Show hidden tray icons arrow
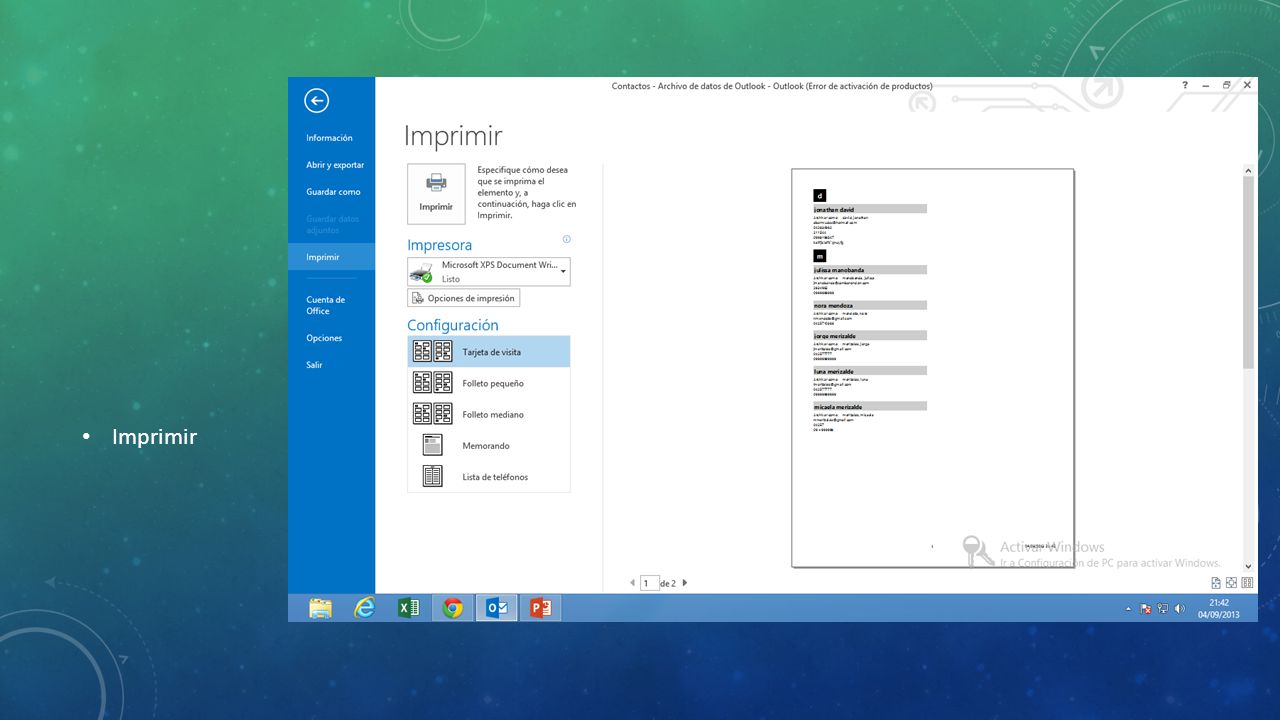The image size is (1280, 720). 1129,609
